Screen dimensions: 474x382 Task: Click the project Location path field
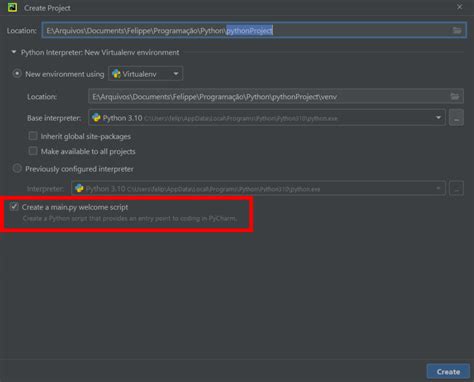254,31
